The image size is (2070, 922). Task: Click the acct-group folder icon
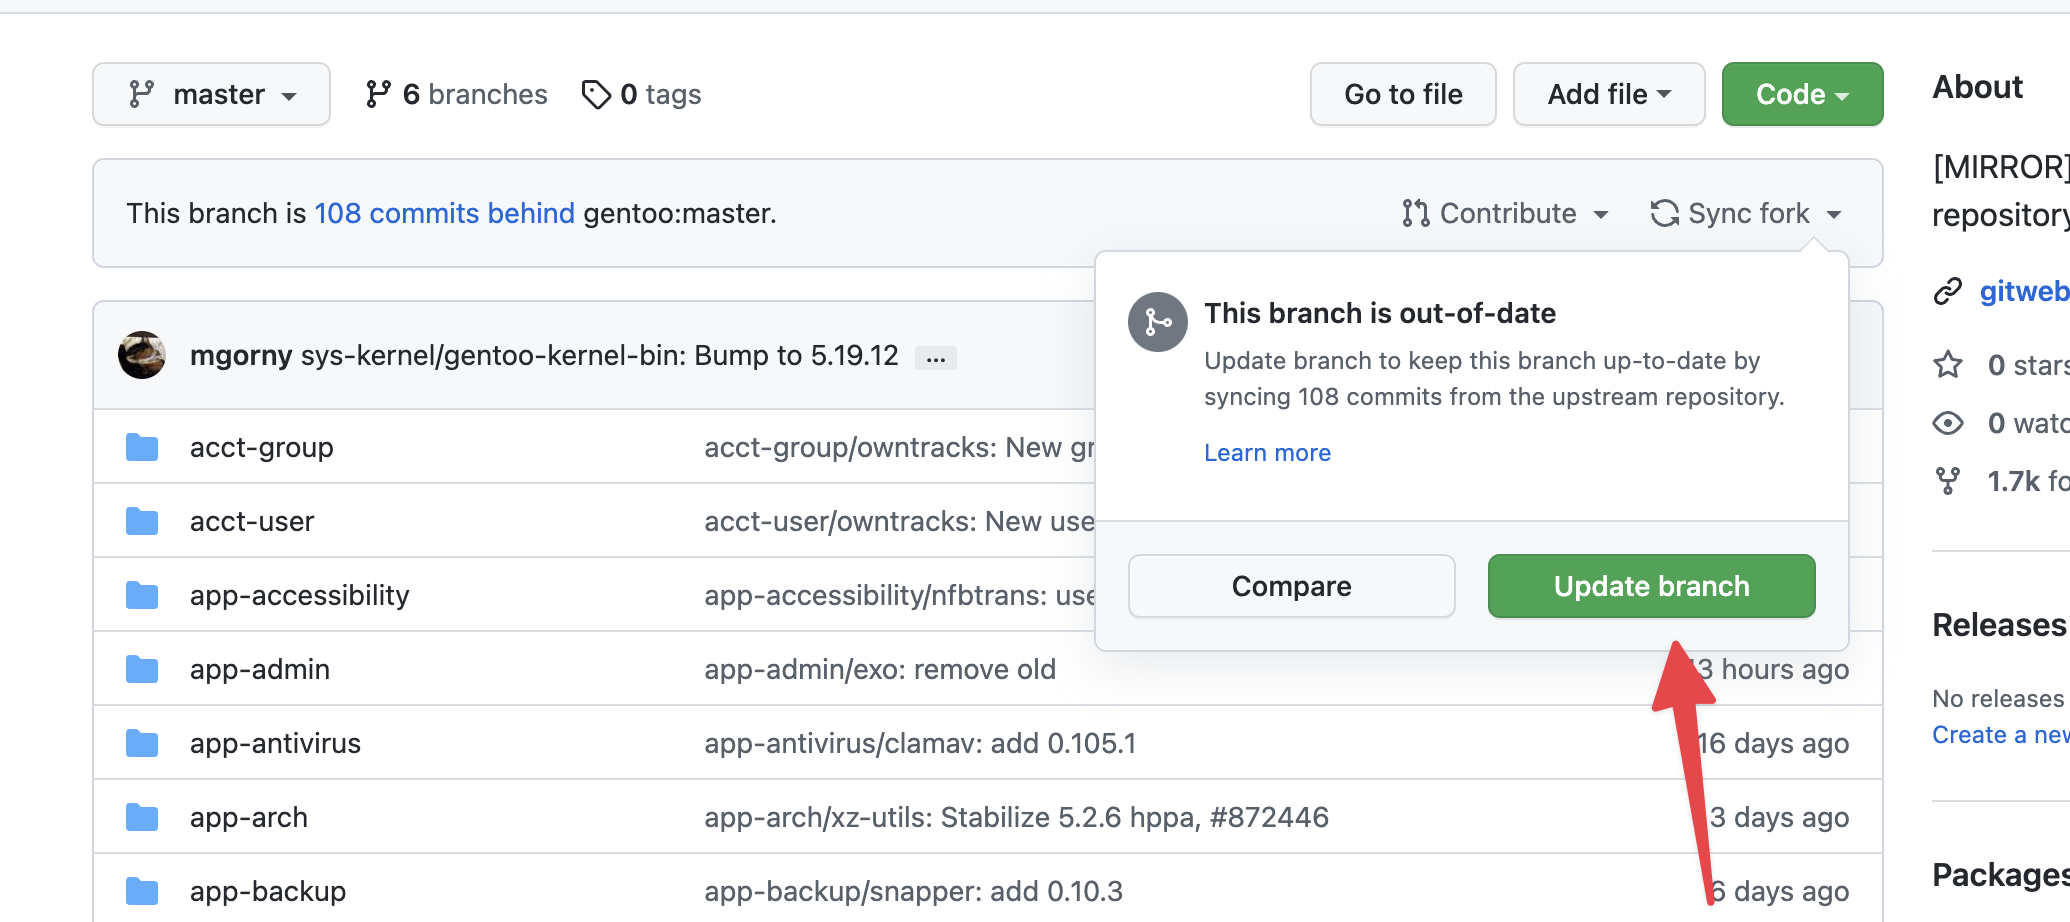pyautogui.click(x=142, y=447)
